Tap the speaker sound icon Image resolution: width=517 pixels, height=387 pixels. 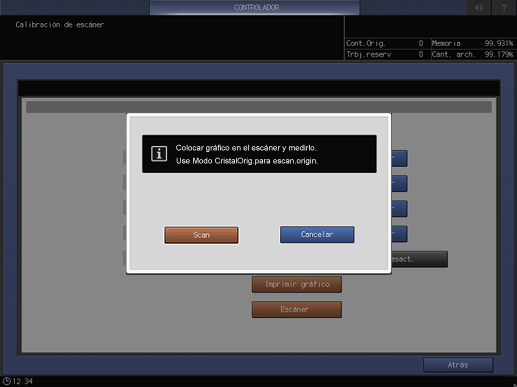479,7
